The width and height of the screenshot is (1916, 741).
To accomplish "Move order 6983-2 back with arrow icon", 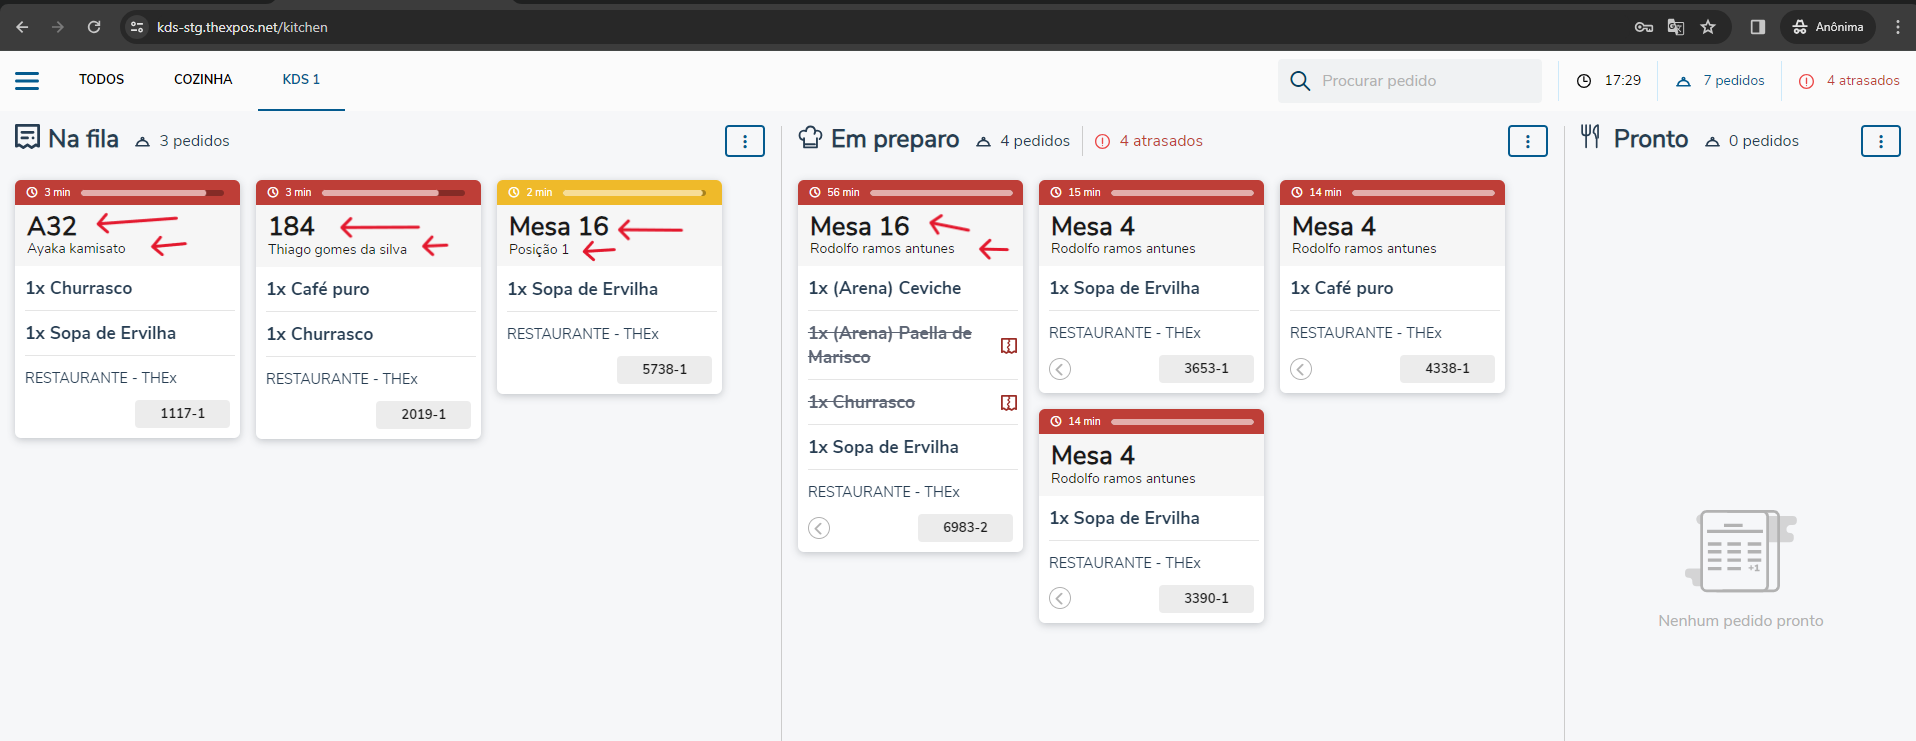I will pos(819,528).
